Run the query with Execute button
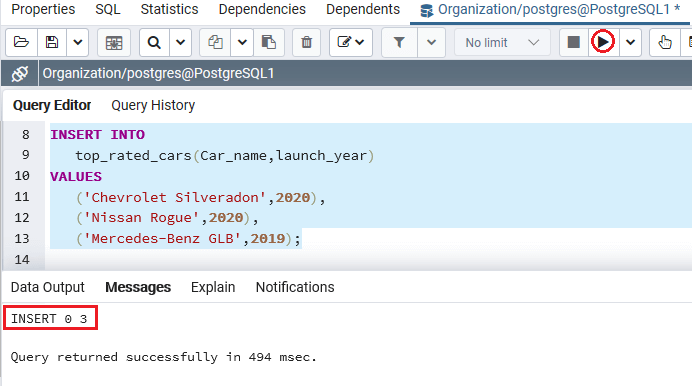The image size is (692, 386). pos(603,42)
